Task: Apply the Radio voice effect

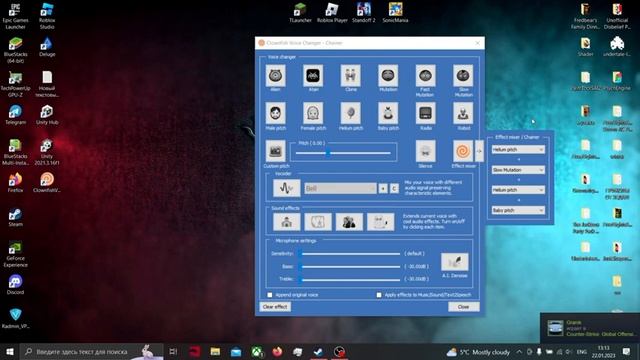Action: coord(425,113)
